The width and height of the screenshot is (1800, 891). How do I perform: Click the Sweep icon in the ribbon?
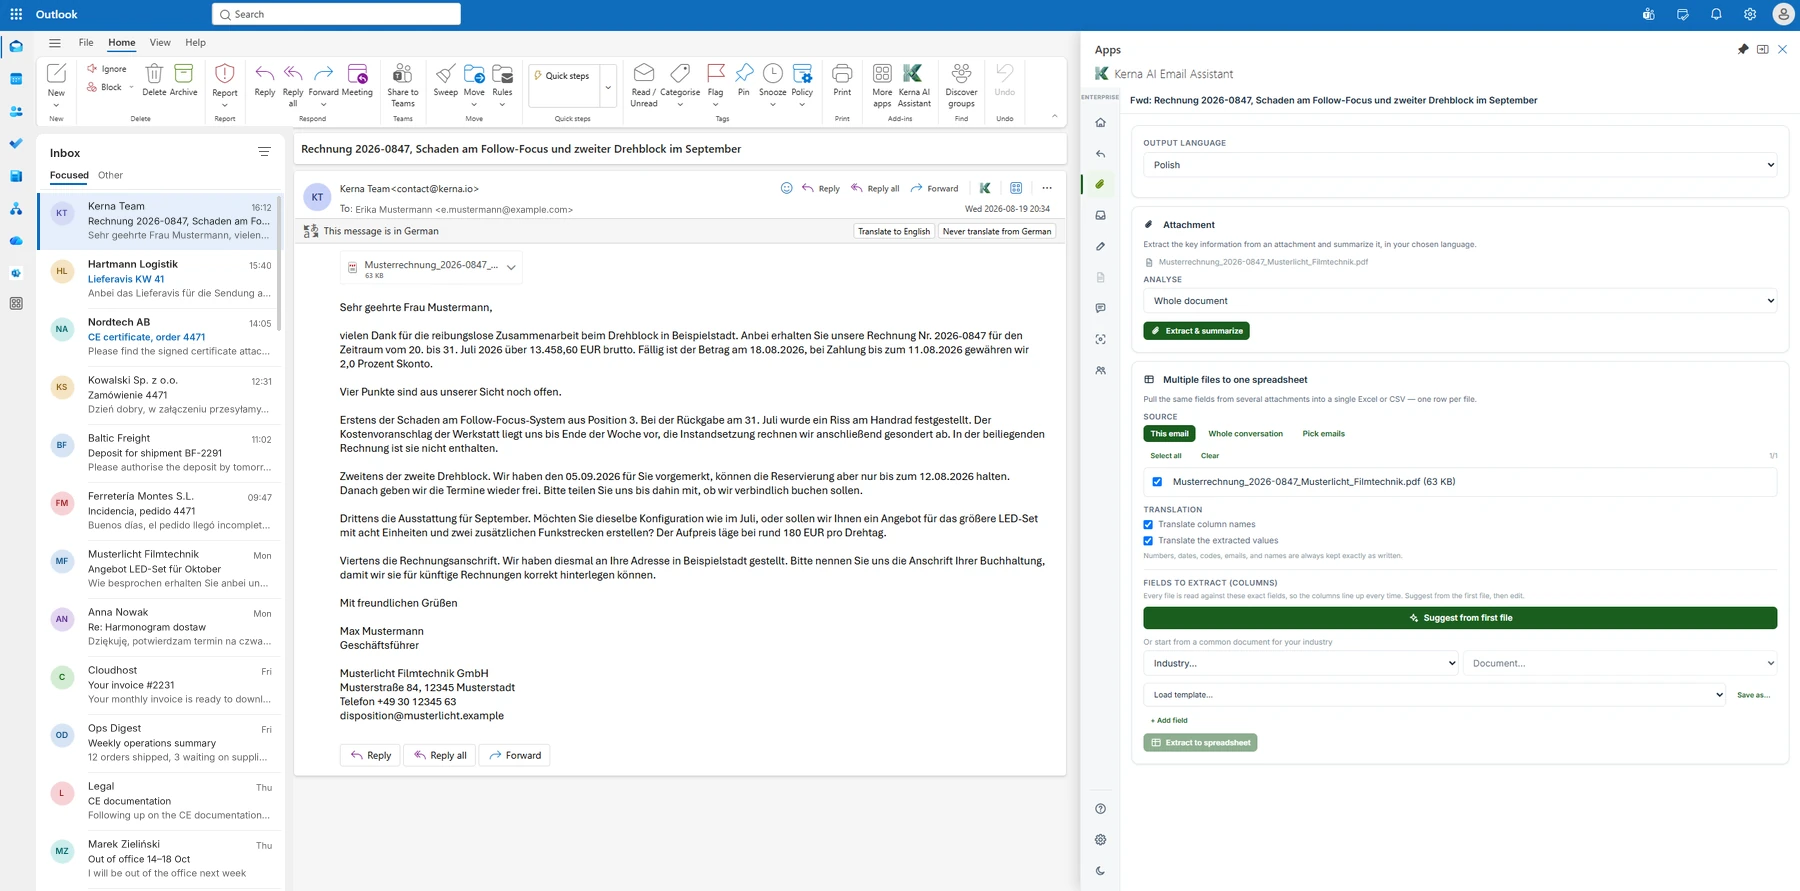[x=445, y=74]
